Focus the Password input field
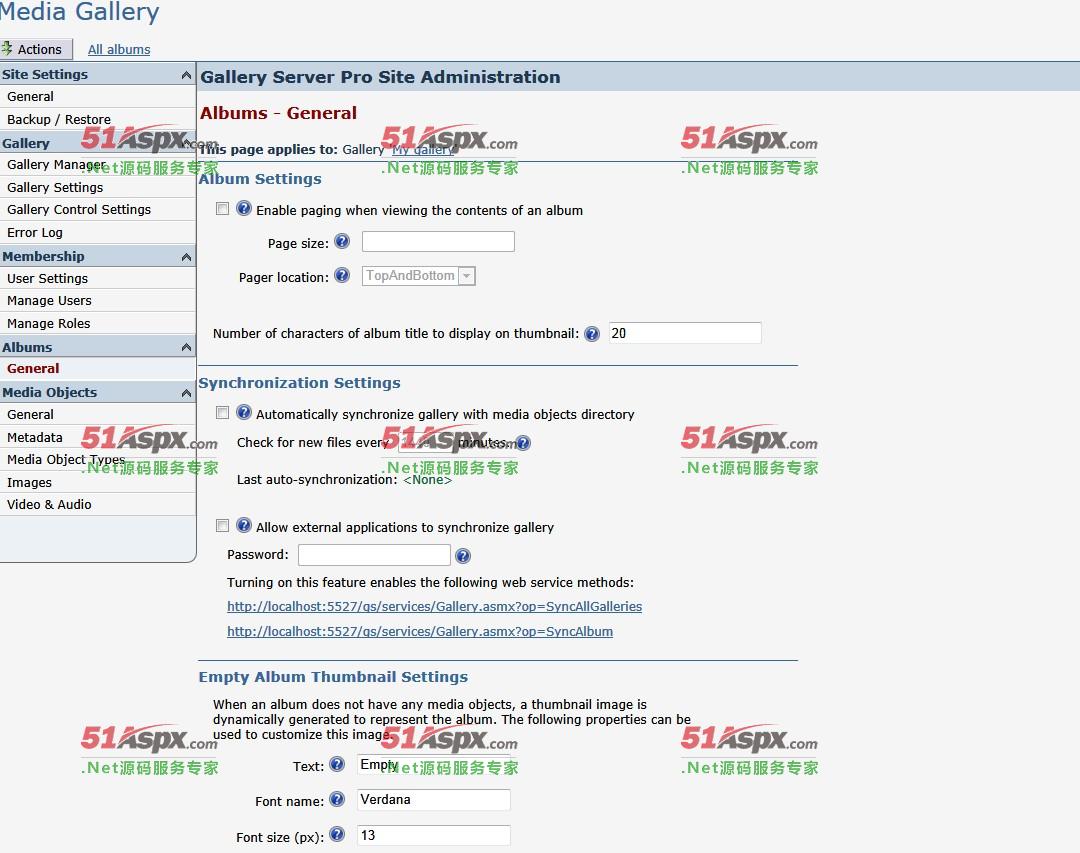This screenshot has height=853, width=1080. (374, 555)
